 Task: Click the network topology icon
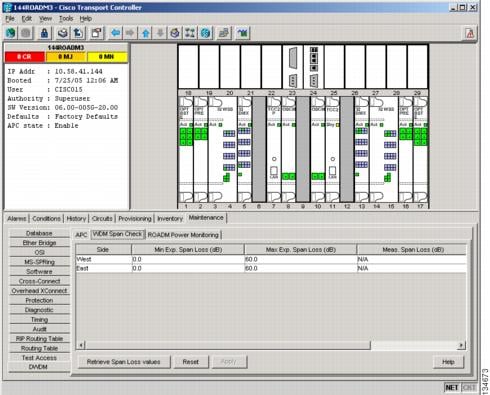point(190,33)
